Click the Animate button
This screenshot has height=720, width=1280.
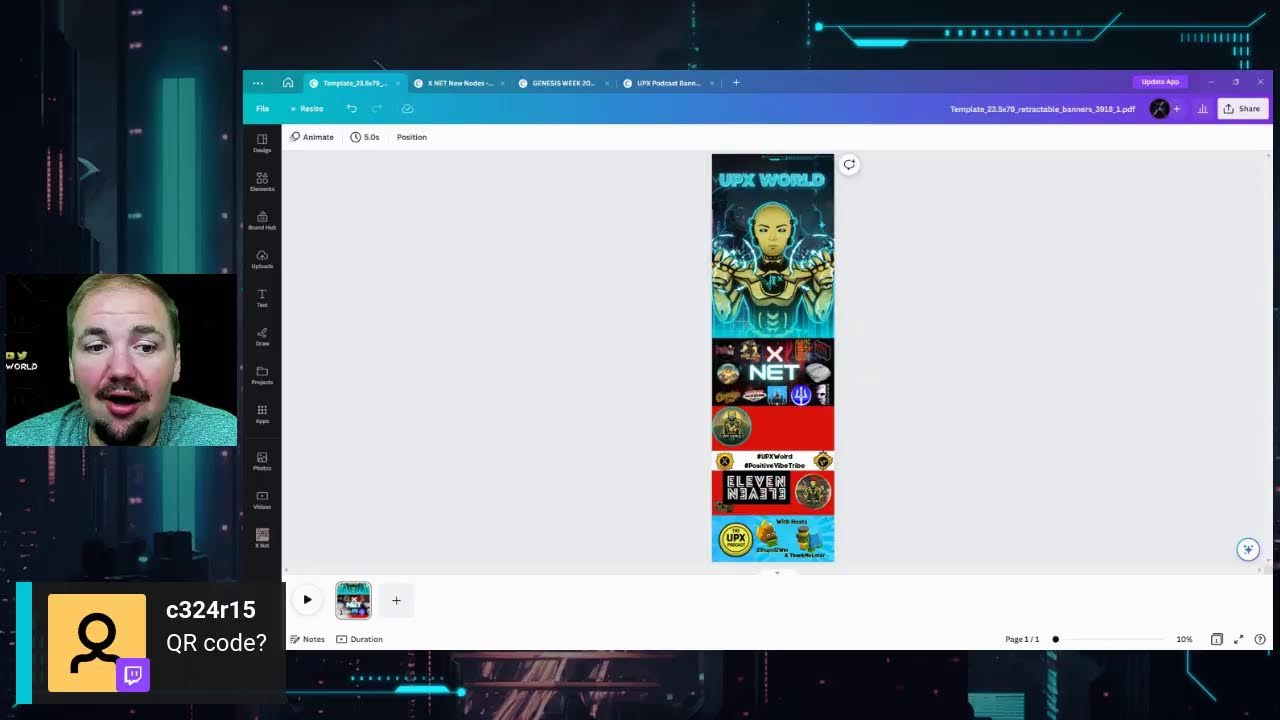click(312, 137)
